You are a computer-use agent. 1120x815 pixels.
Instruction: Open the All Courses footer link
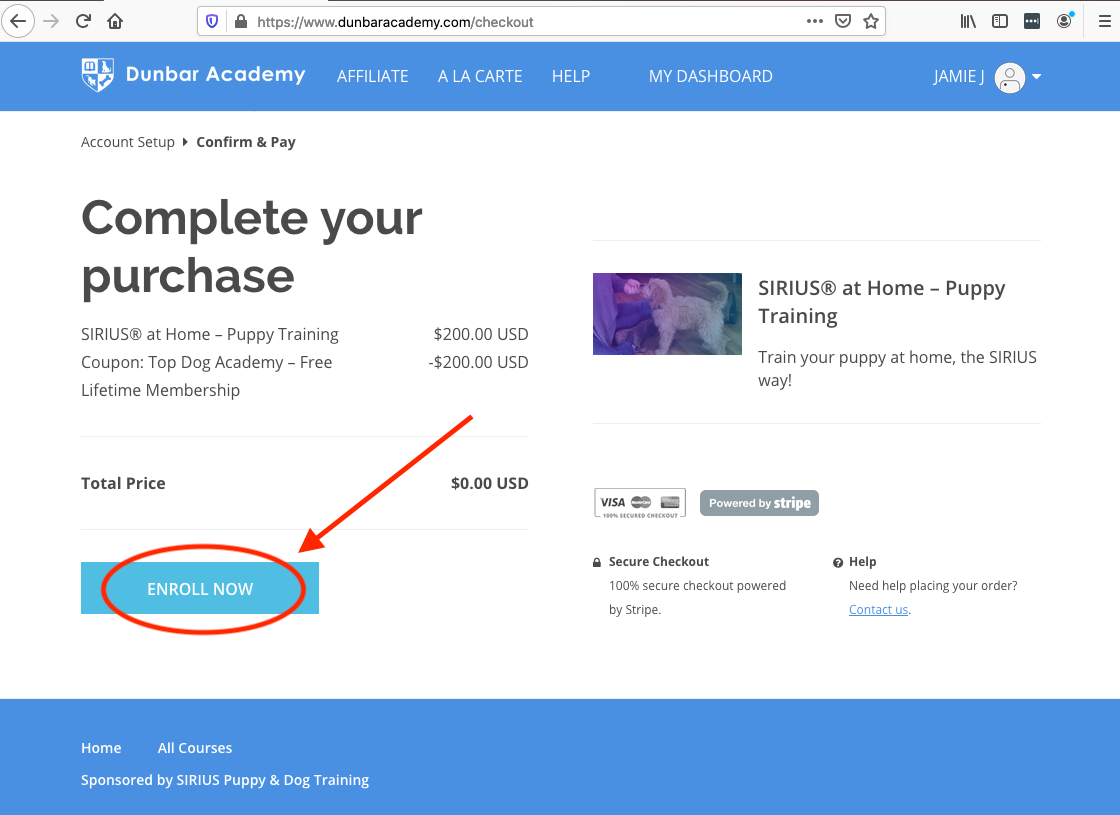[x=195, y=748]
